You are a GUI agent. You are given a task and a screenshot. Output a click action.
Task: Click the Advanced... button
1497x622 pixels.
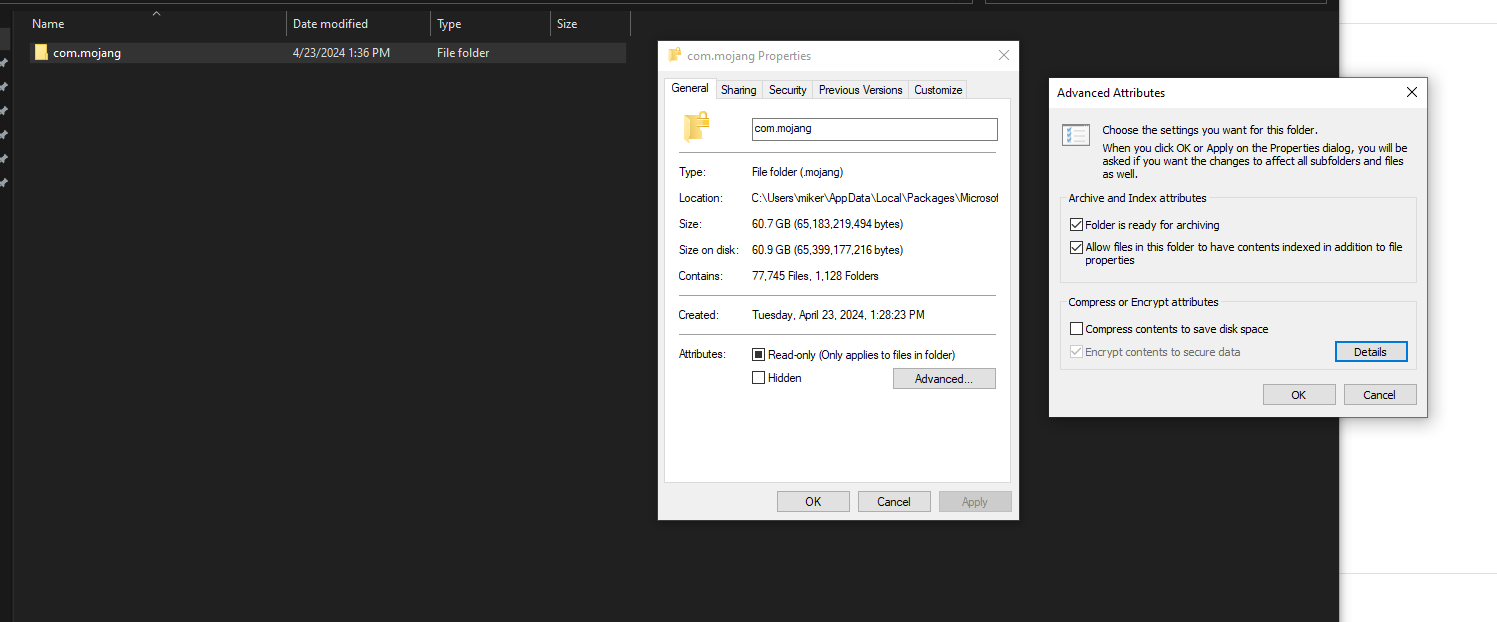point(944,379)
